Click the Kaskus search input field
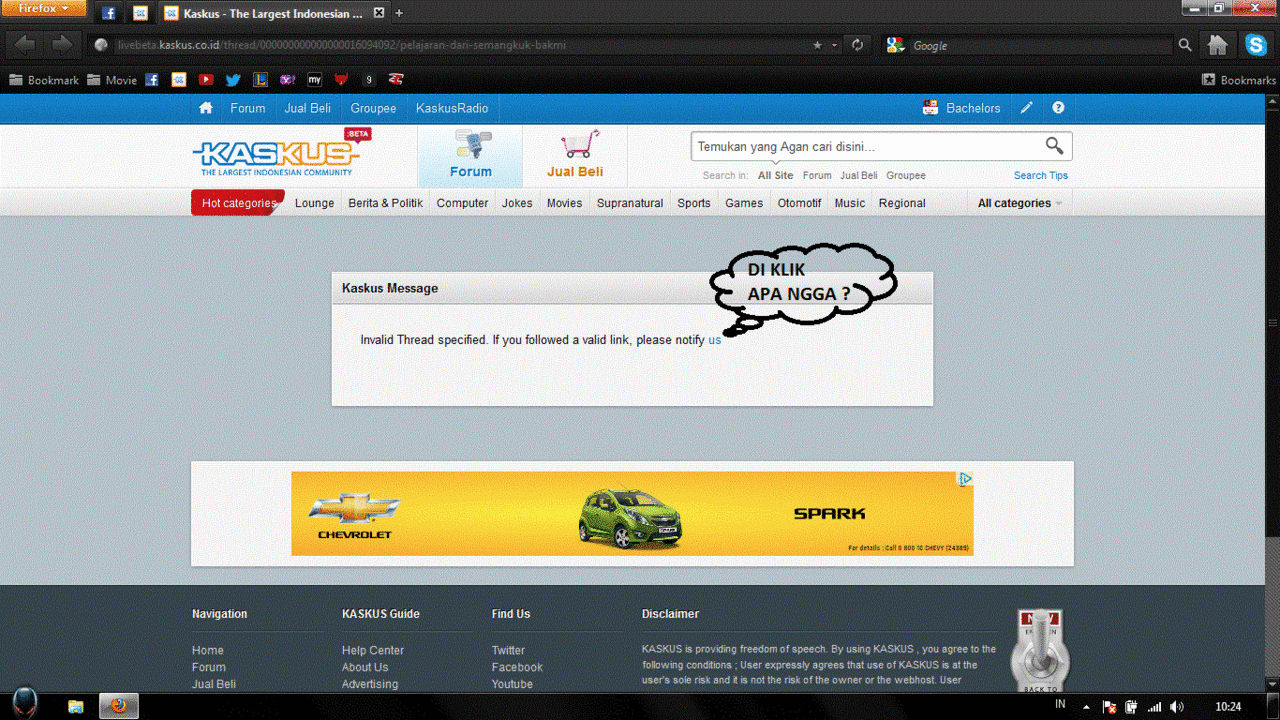This screenshot has height=720, width=1280. click(866, 147)
